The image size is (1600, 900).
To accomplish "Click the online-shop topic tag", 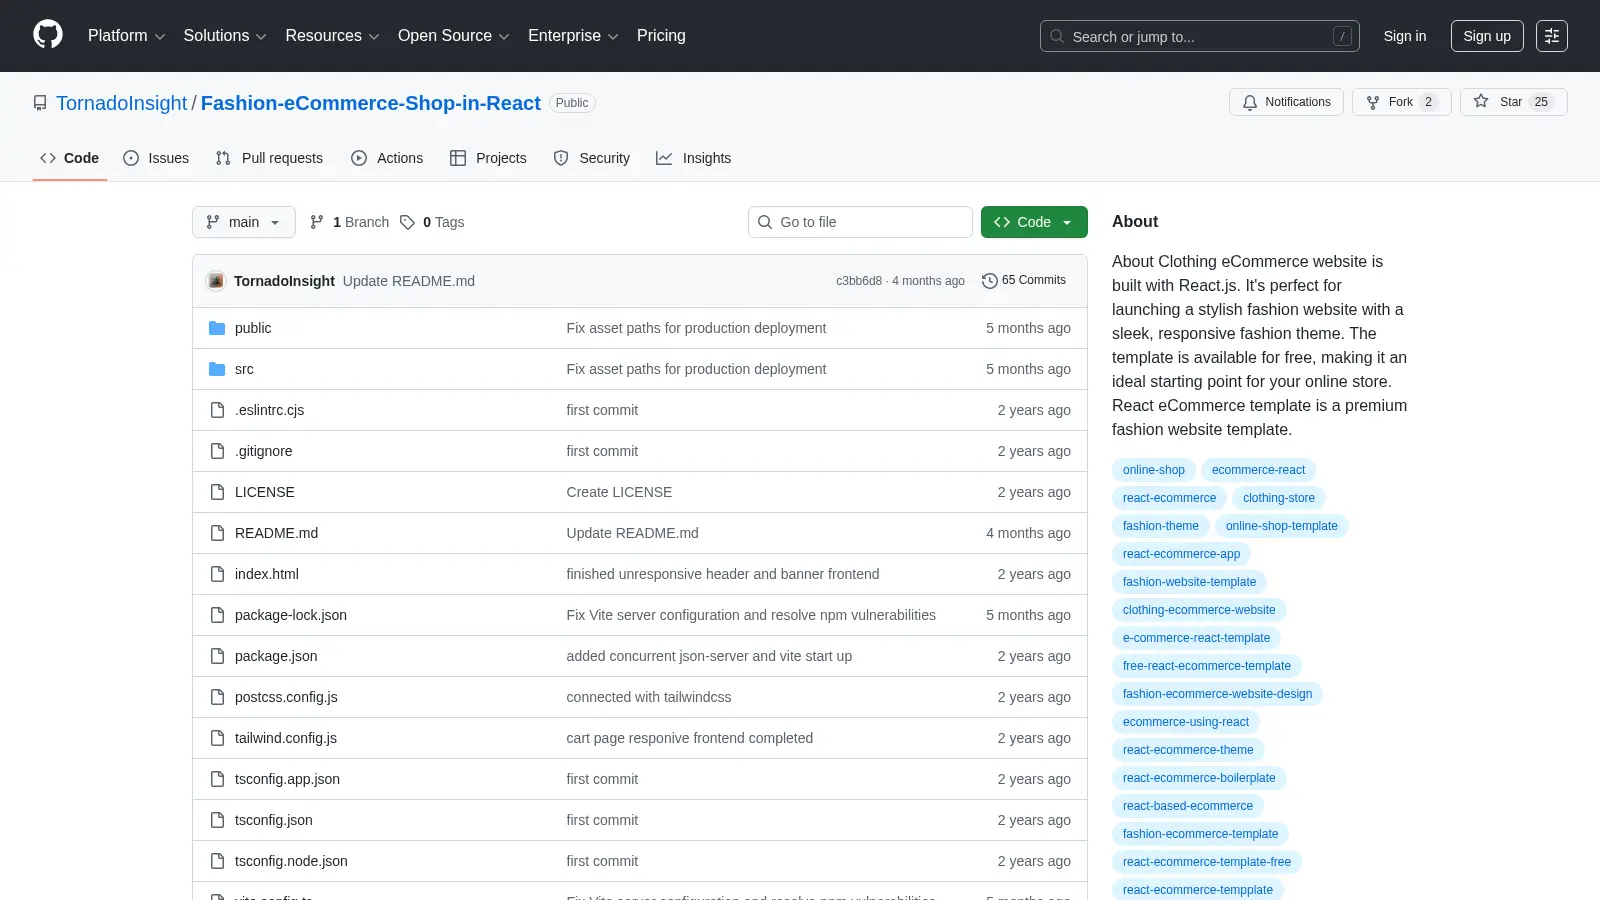I will [x=1154, y=470].
